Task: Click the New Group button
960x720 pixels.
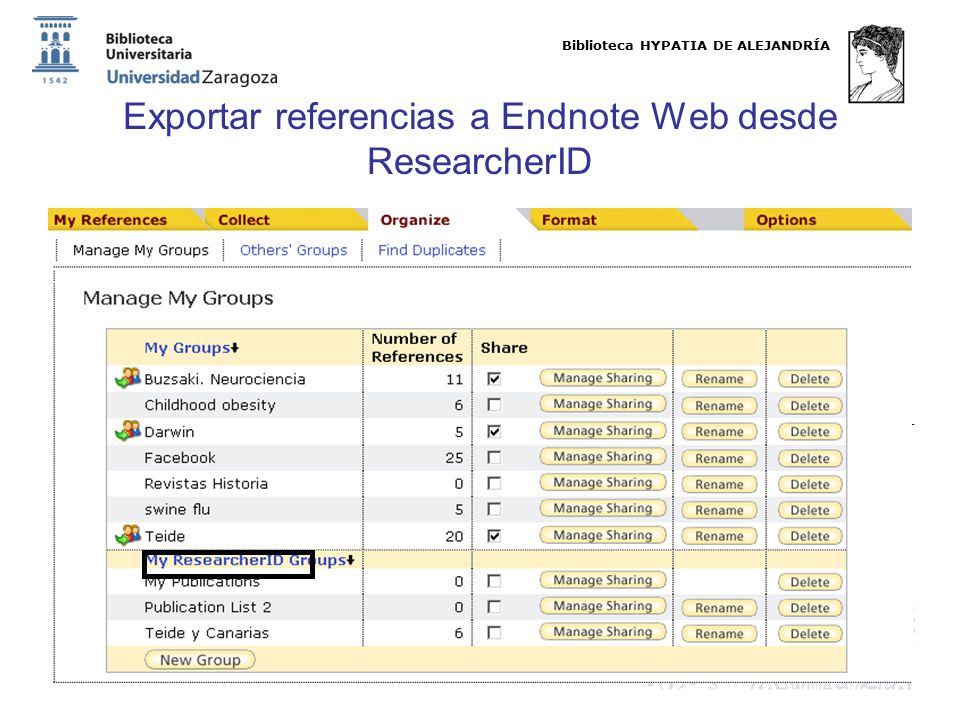Action: 200,659
